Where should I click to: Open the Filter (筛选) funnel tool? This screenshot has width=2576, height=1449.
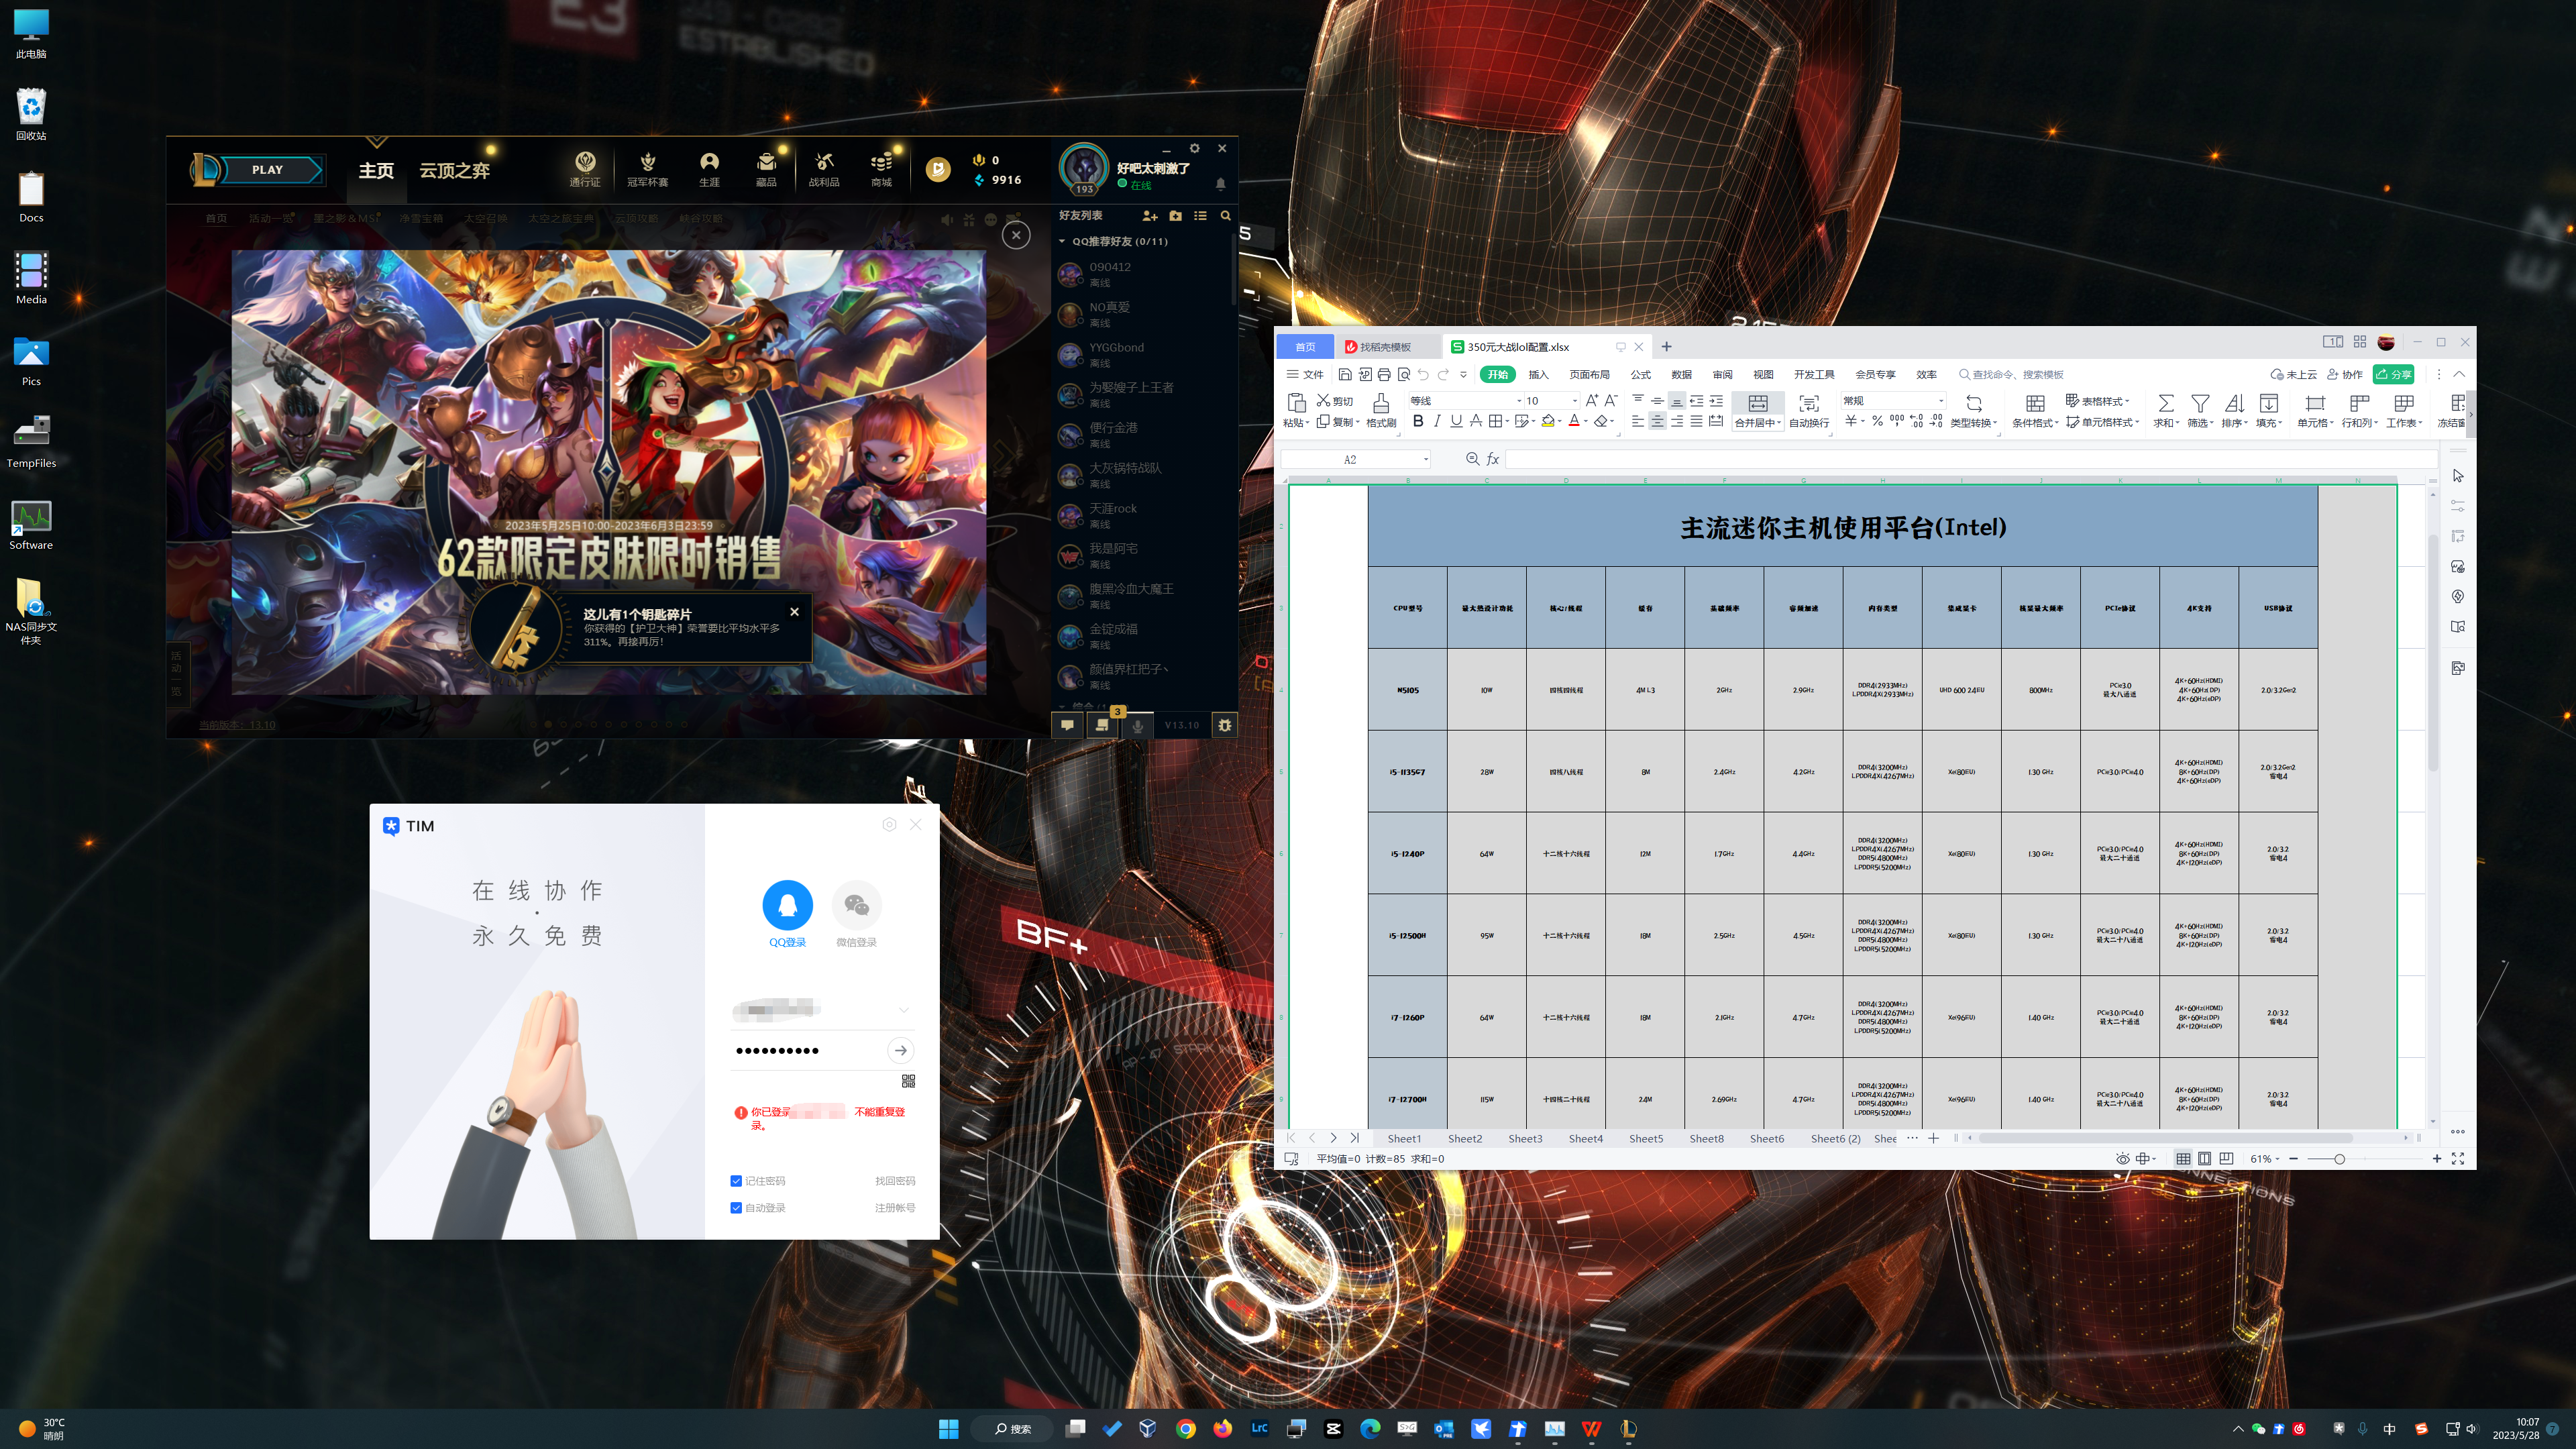point(2199,403)
